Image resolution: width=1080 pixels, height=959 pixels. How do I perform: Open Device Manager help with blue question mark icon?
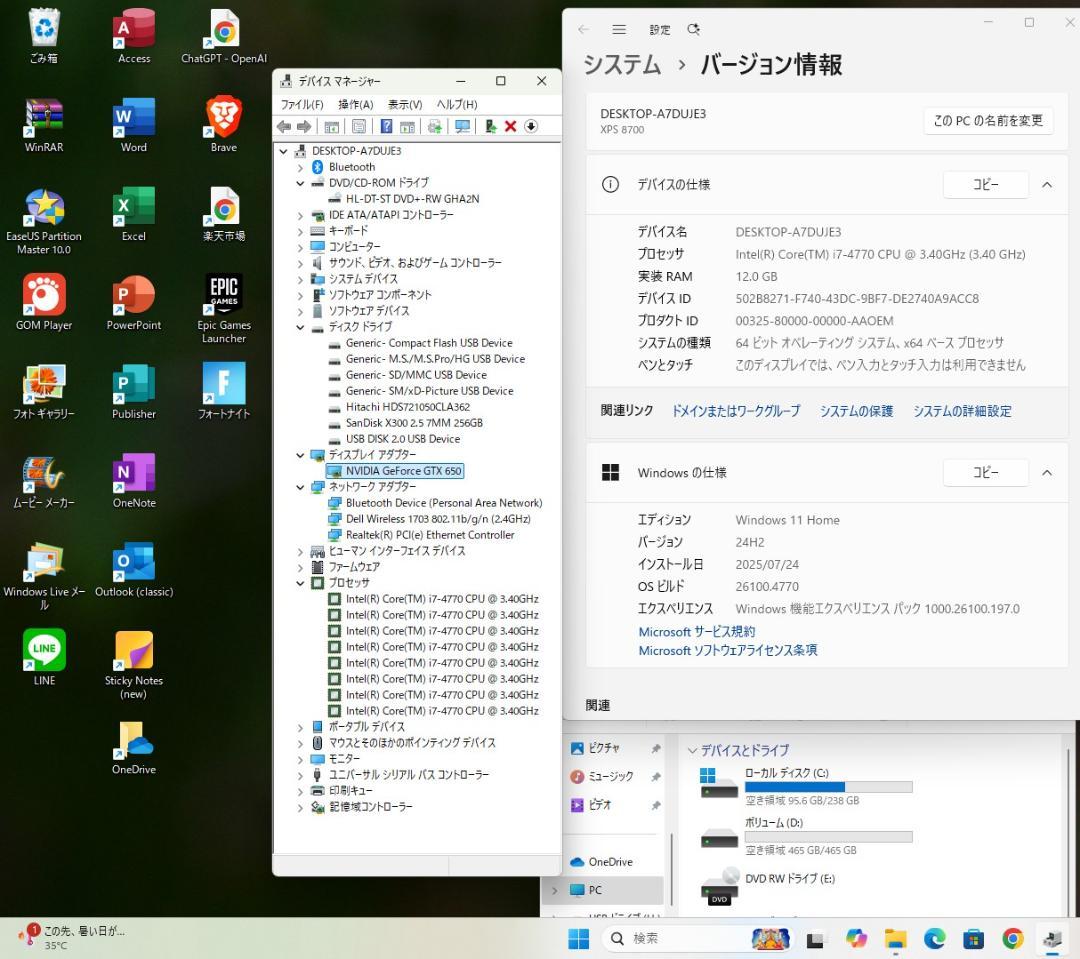coord(386,126)
